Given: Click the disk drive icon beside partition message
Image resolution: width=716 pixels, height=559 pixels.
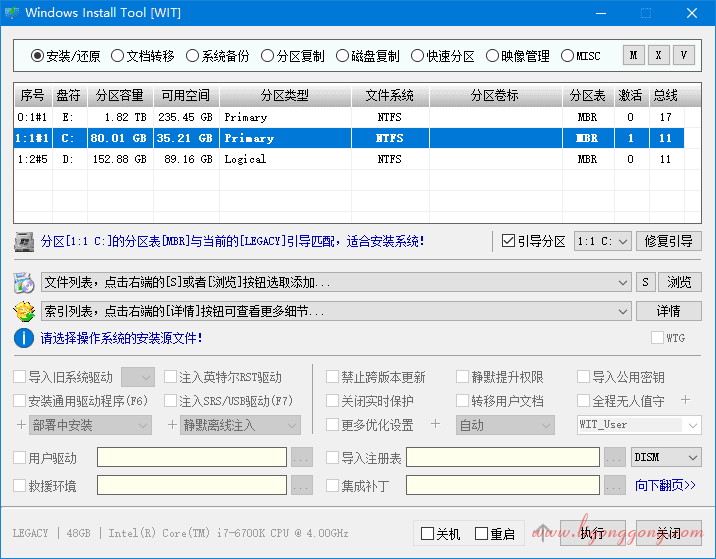Looking at the screenshot, I should [x=24, y=242].
